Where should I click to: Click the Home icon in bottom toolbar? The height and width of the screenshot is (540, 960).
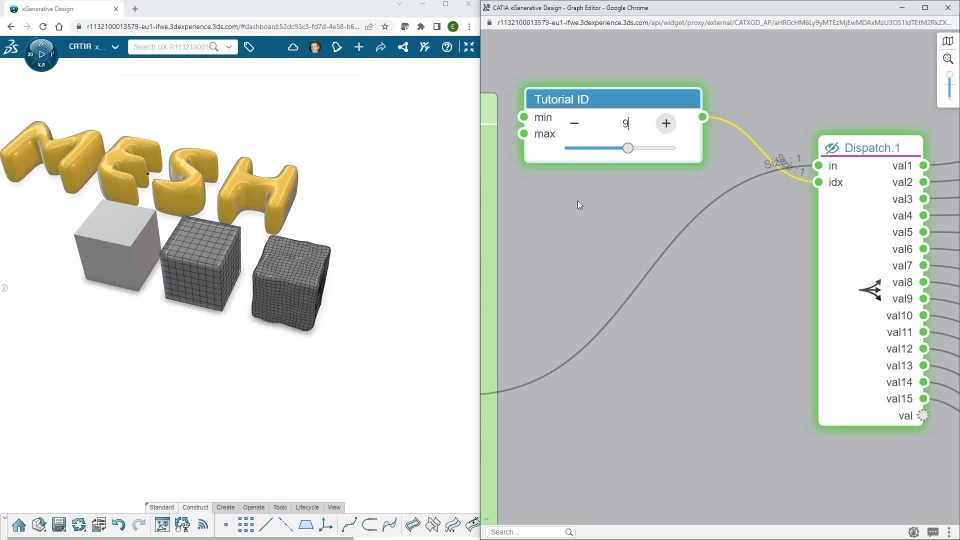(x=19, y=525)
